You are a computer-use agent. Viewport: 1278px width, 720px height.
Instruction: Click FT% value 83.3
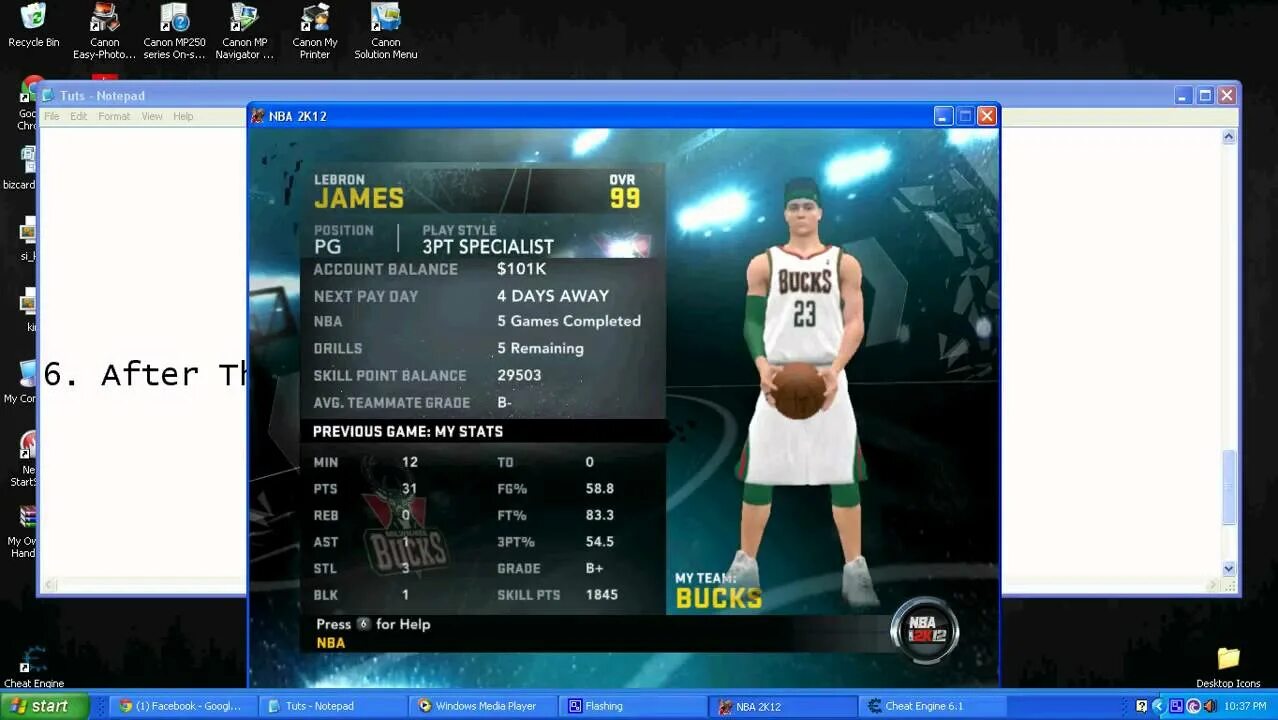pos(600,515)
